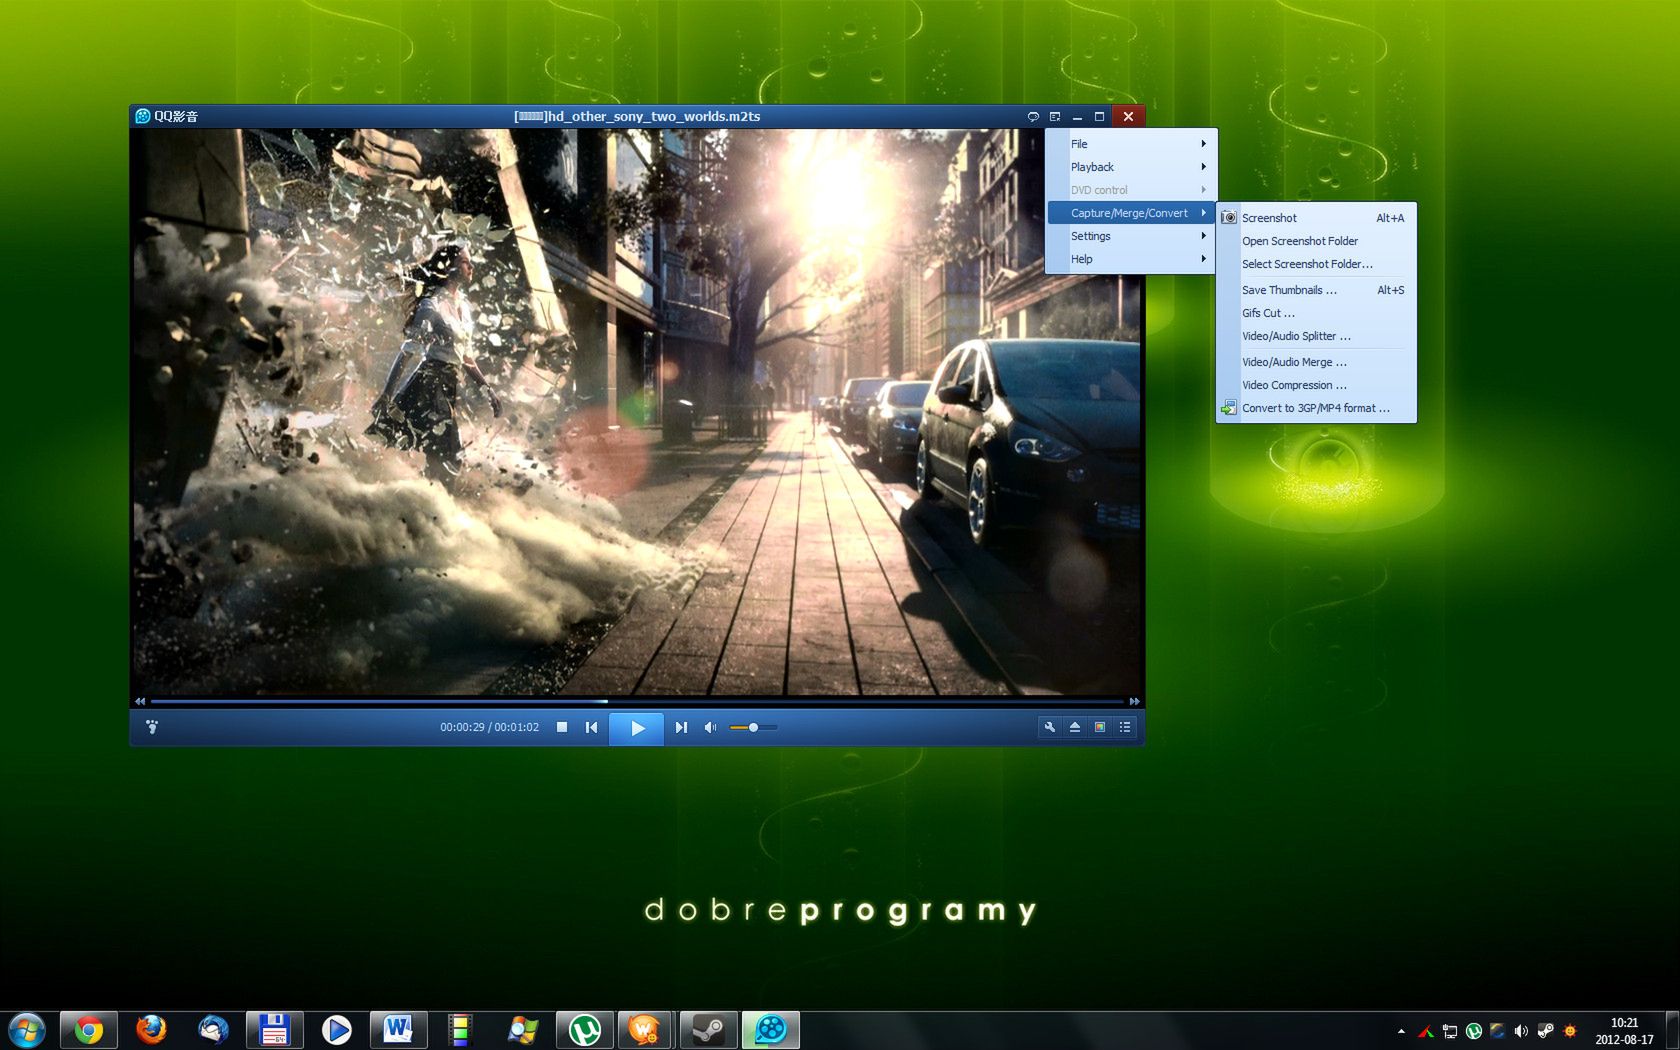Choose Video Compression …
The image size is (1680, 1050).
pos(1316,385)
